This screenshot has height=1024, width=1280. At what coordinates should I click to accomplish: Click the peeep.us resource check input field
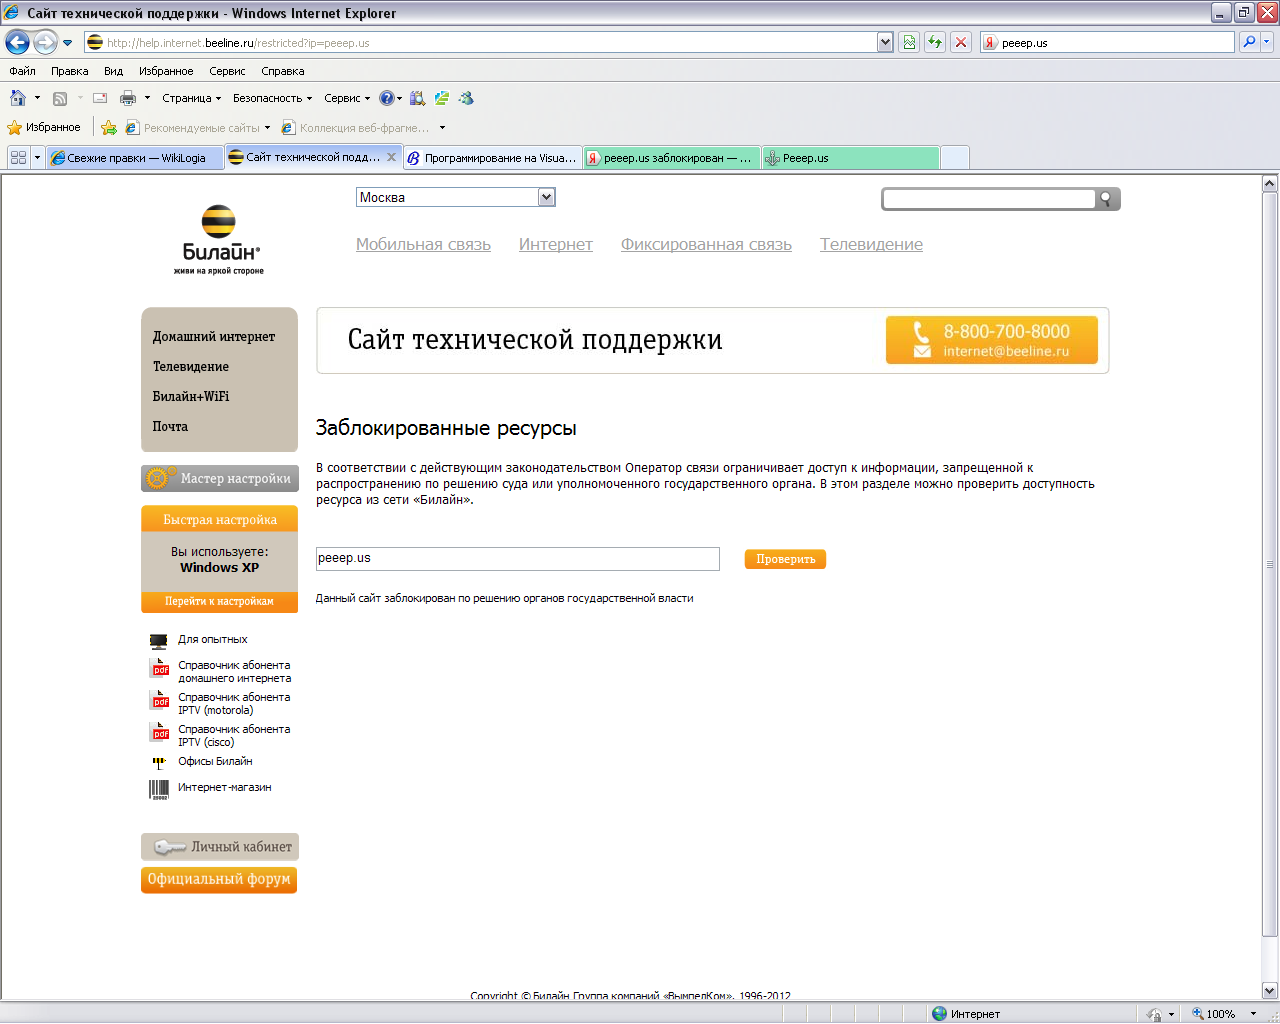517,558
